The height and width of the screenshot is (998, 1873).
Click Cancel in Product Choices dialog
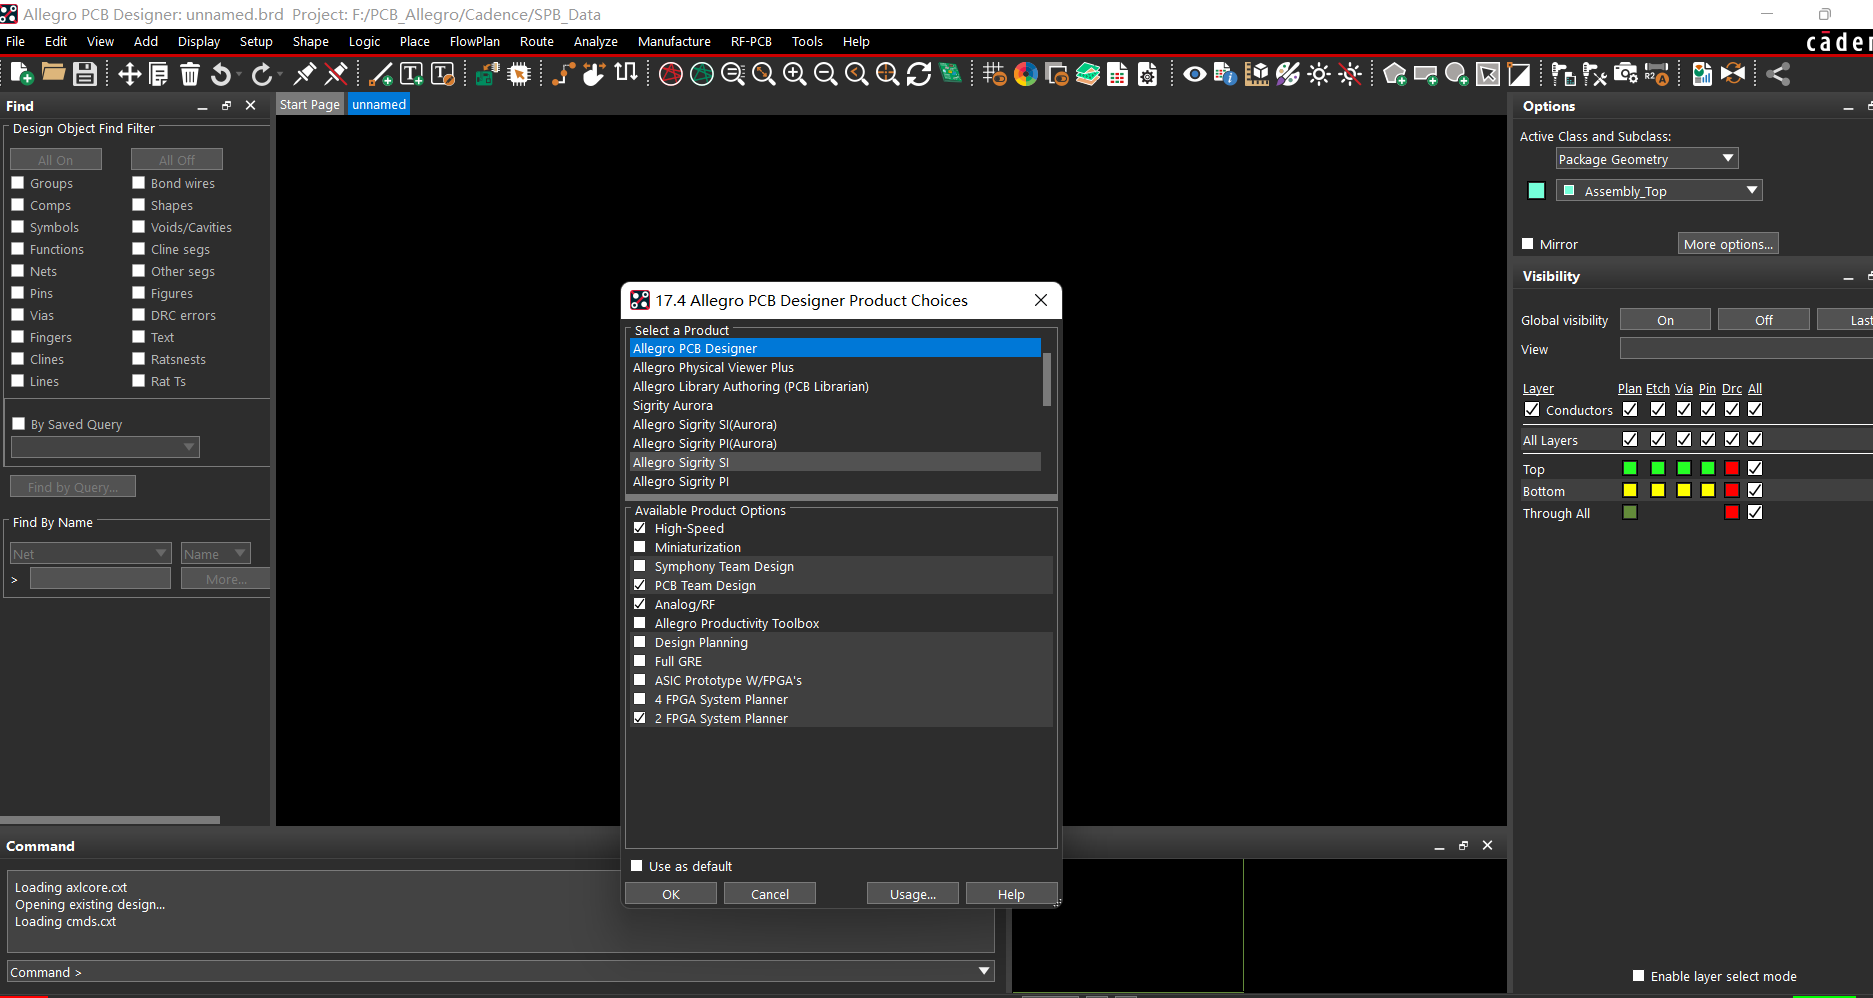[x=770, y=894]
